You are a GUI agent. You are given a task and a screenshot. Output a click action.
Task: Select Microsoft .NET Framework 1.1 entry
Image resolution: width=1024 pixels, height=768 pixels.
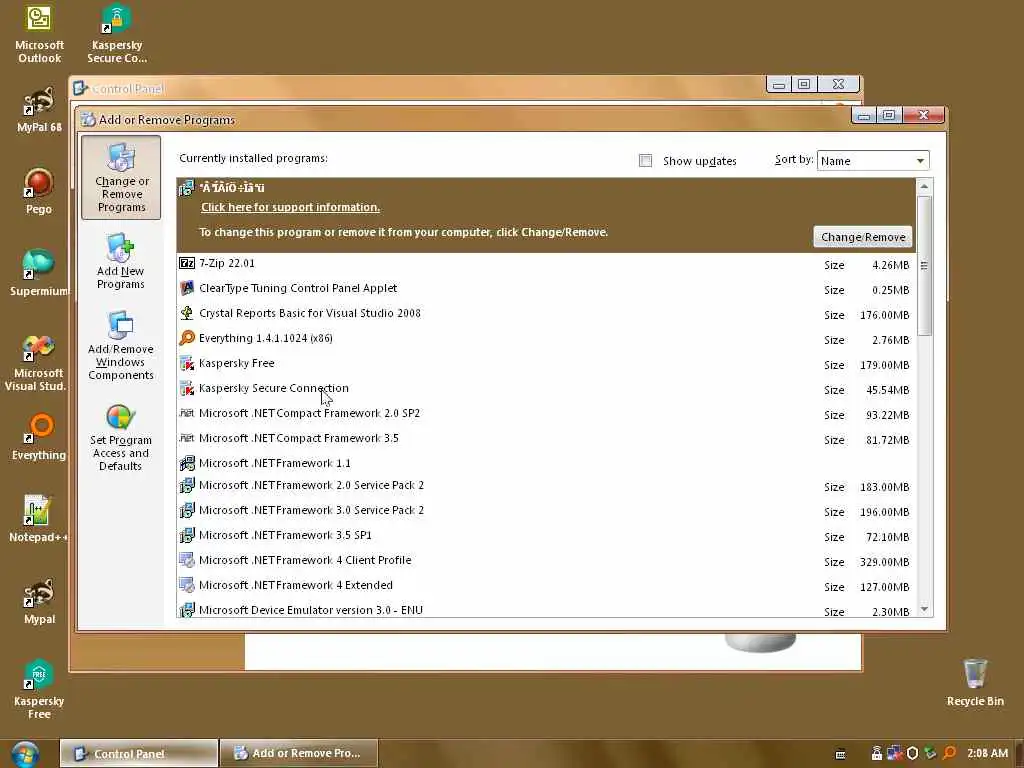(546, 463)
